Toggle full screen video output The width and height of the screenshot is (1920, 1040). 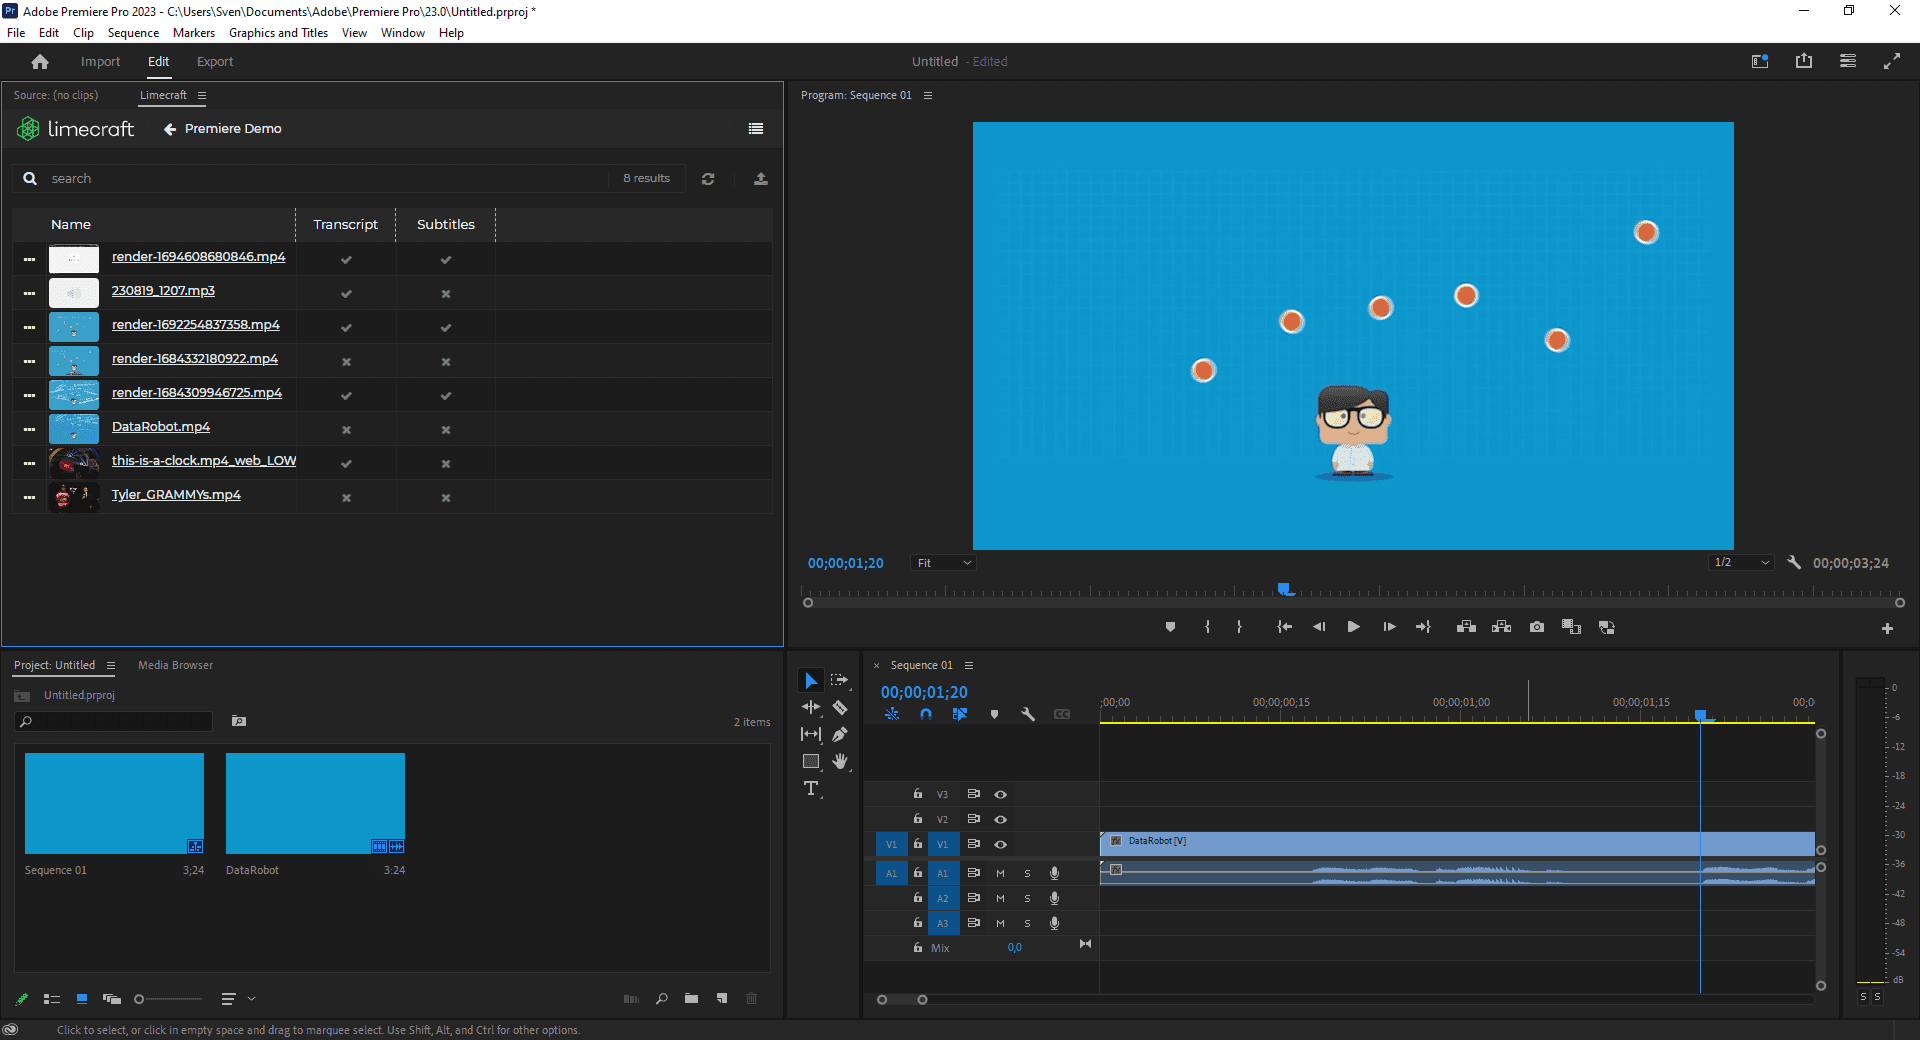tap(1892, 61)
